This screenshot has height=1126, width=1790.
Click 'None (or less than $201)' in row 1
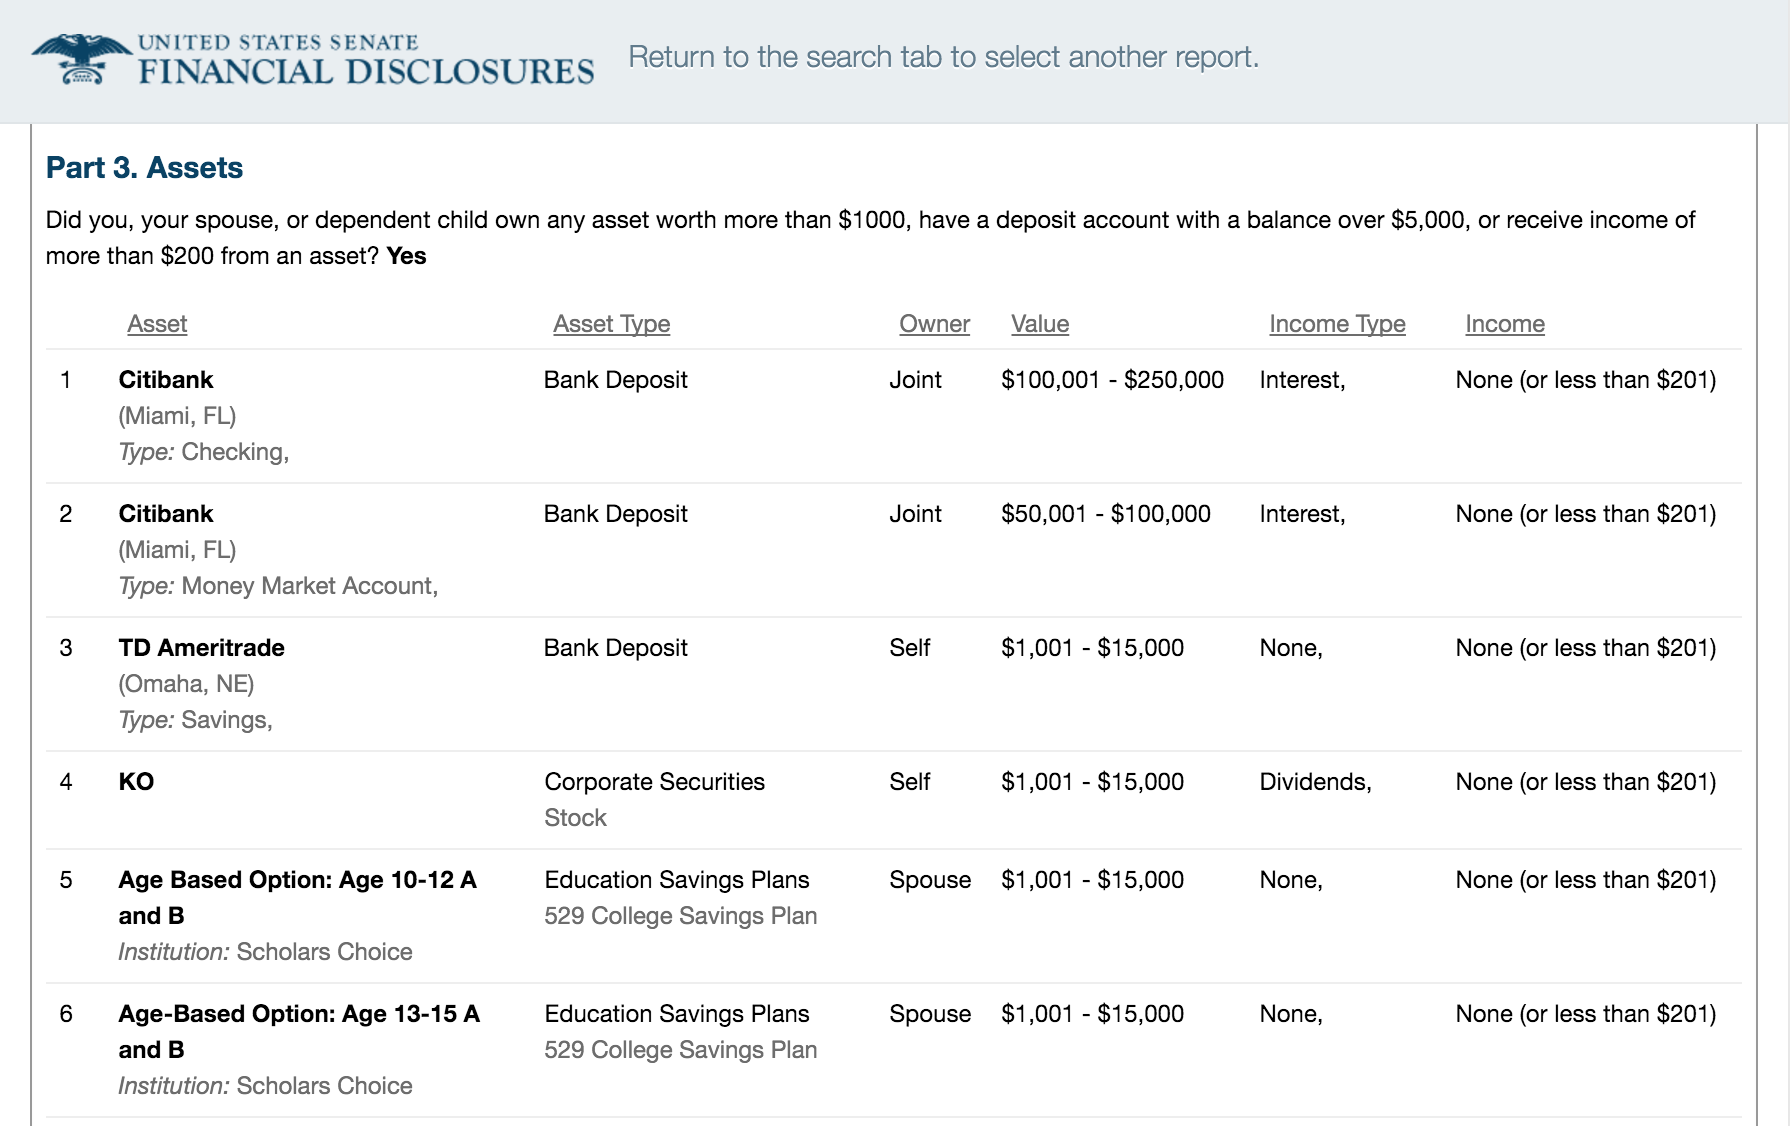click(1585, 380)
